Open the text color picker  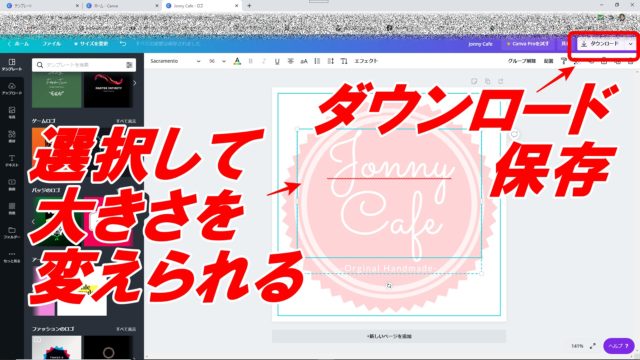237,61
